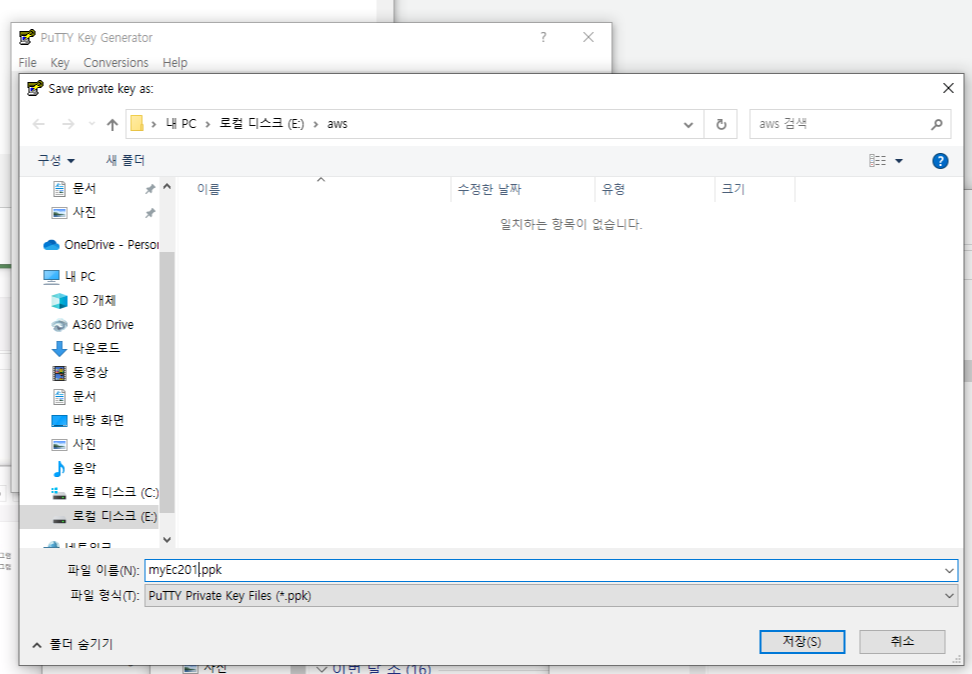Click the PuTTY Key Generator title icon

(27, 37)
